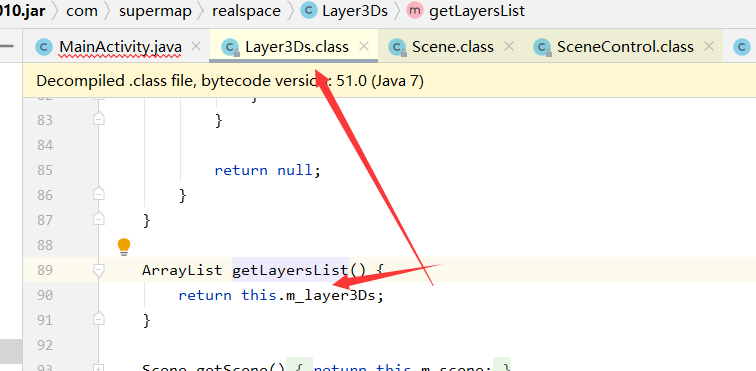Open the Scene.class tab
The width and height of the screenshot is (756, 371).
pyautogui.click(x=452, y=47)
